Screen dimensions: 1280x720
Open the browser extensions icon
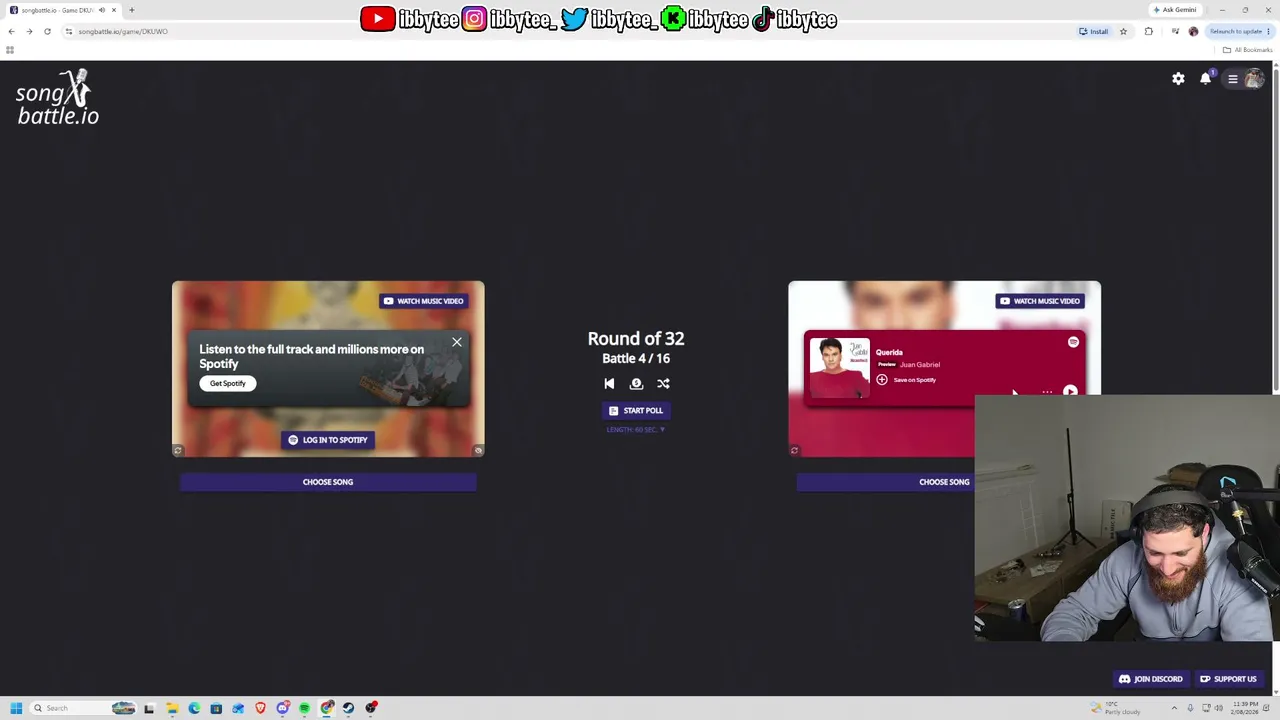pos(1148,31)
